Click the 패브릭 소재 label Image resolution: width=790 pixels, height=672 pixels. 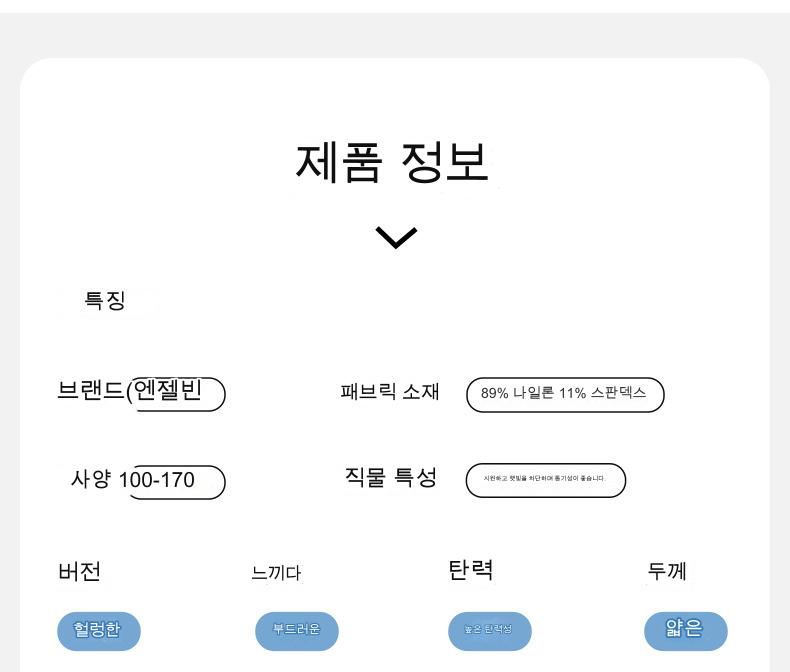tap(390, 392)
